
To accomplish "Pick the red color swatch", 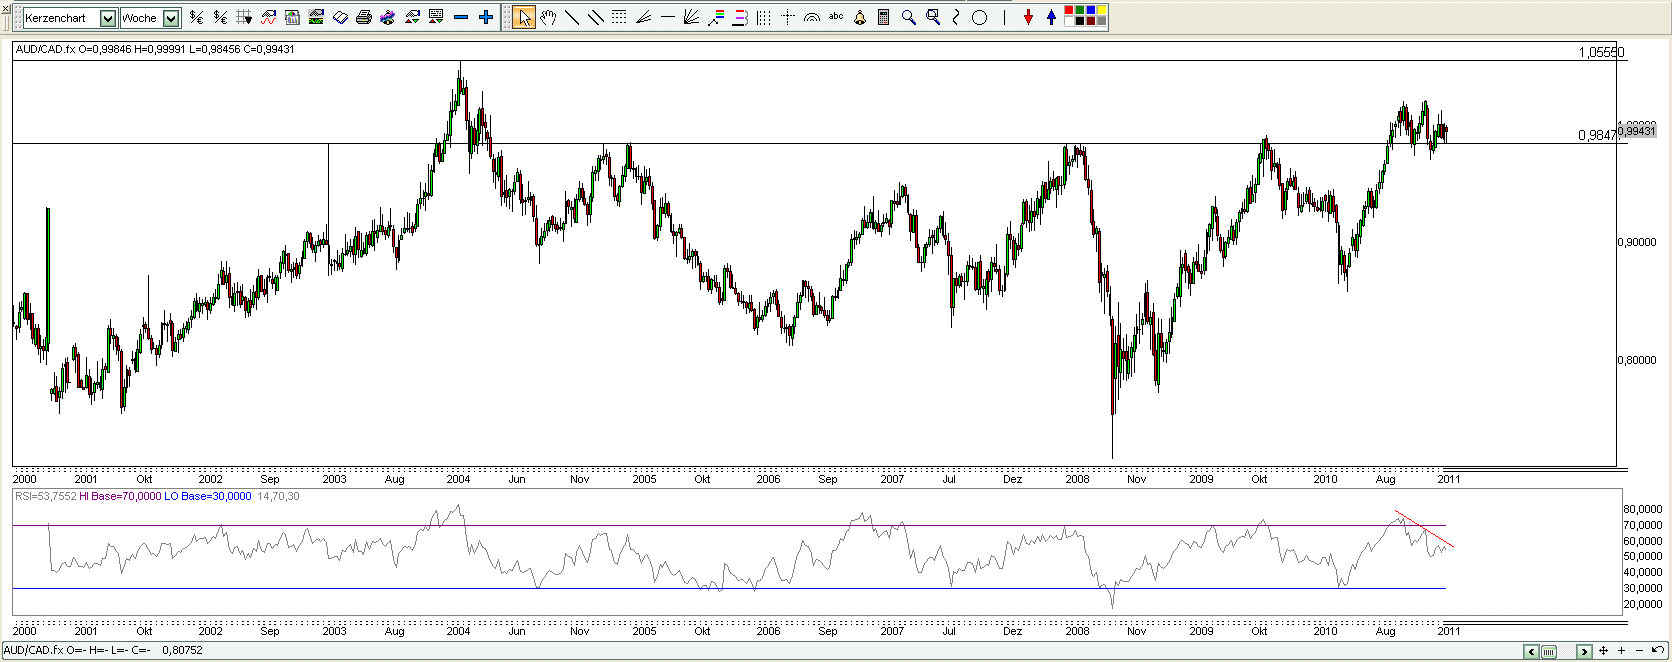I will click(x=1069, y=10).
